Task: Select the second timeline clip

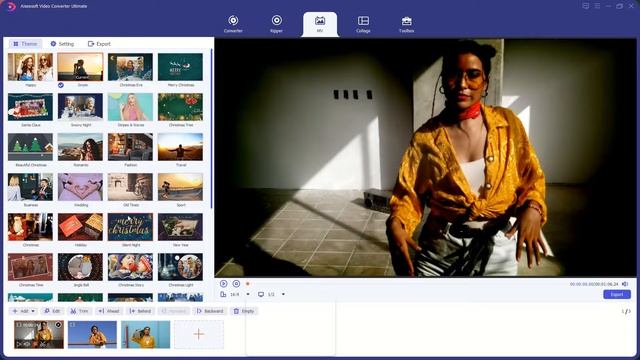Action: 92,334
